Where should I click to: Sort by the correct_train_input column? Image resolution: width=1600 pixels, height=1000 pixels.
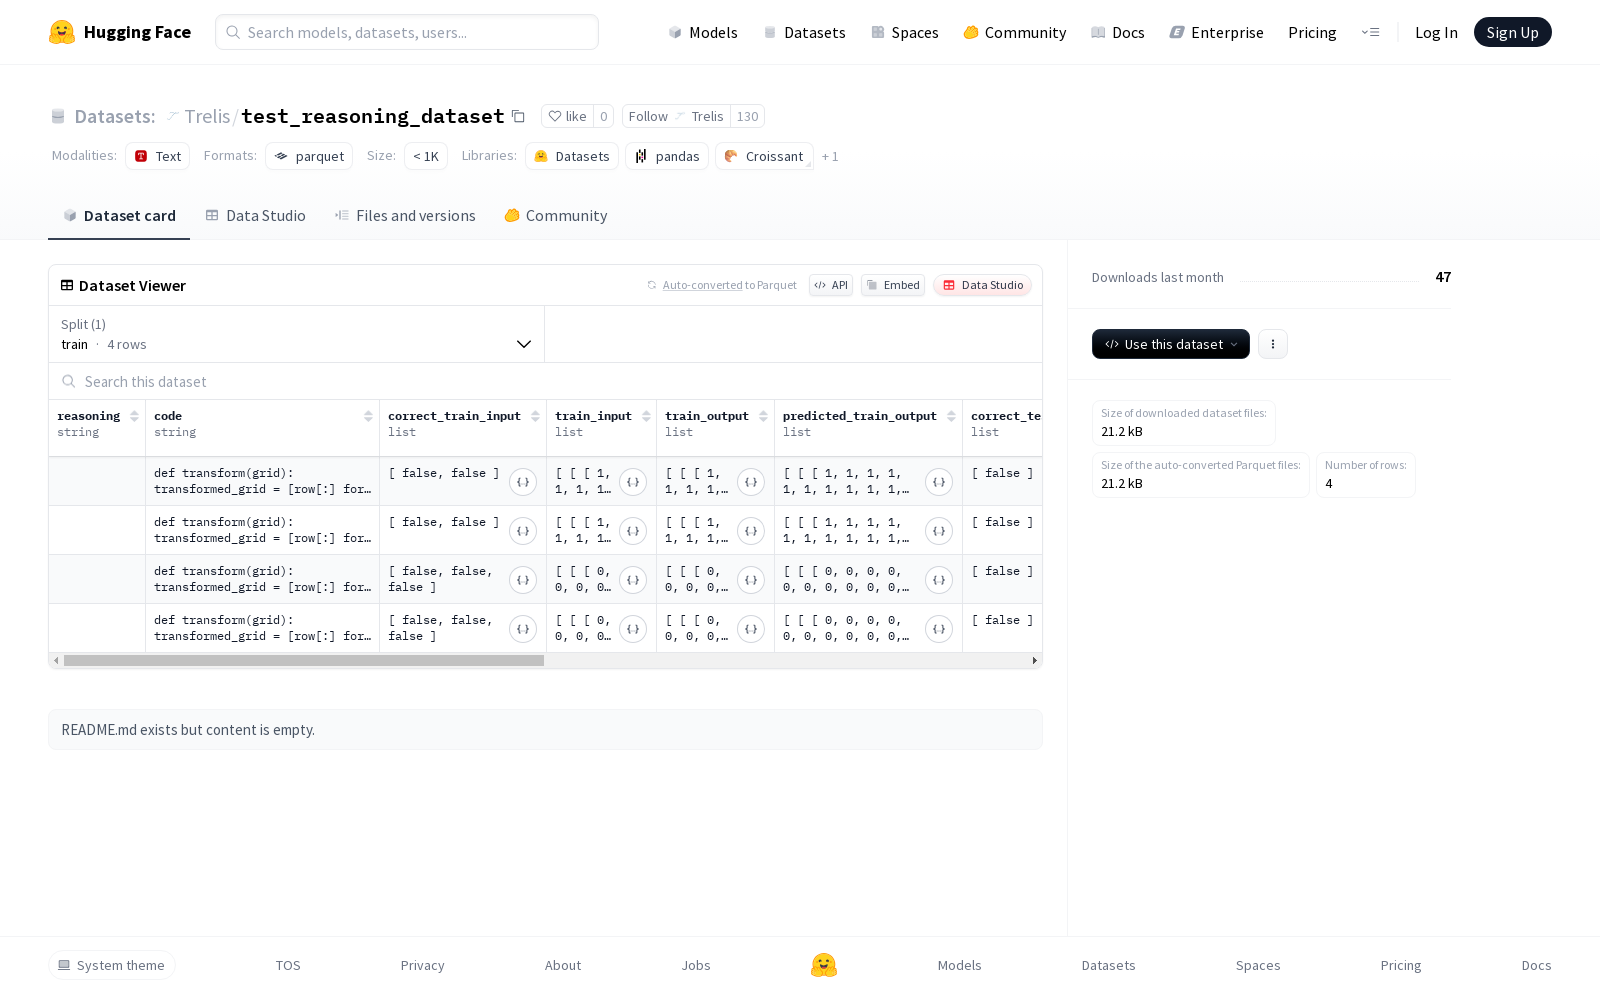(536, 416)
